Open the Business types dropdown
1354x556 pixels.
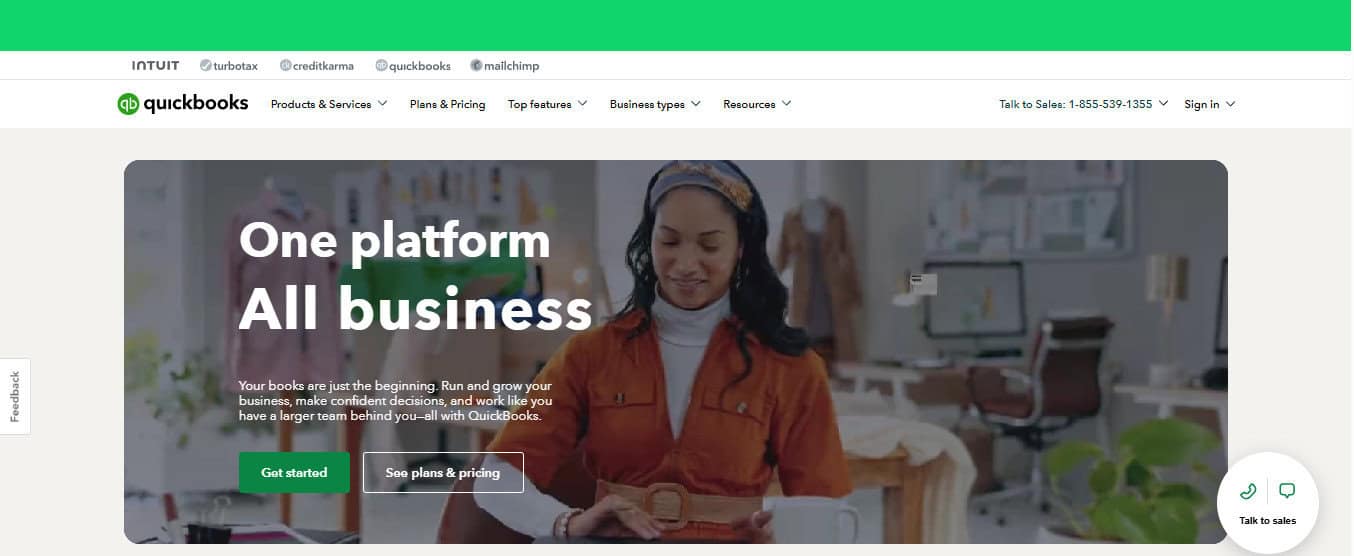tap(655, 104)
